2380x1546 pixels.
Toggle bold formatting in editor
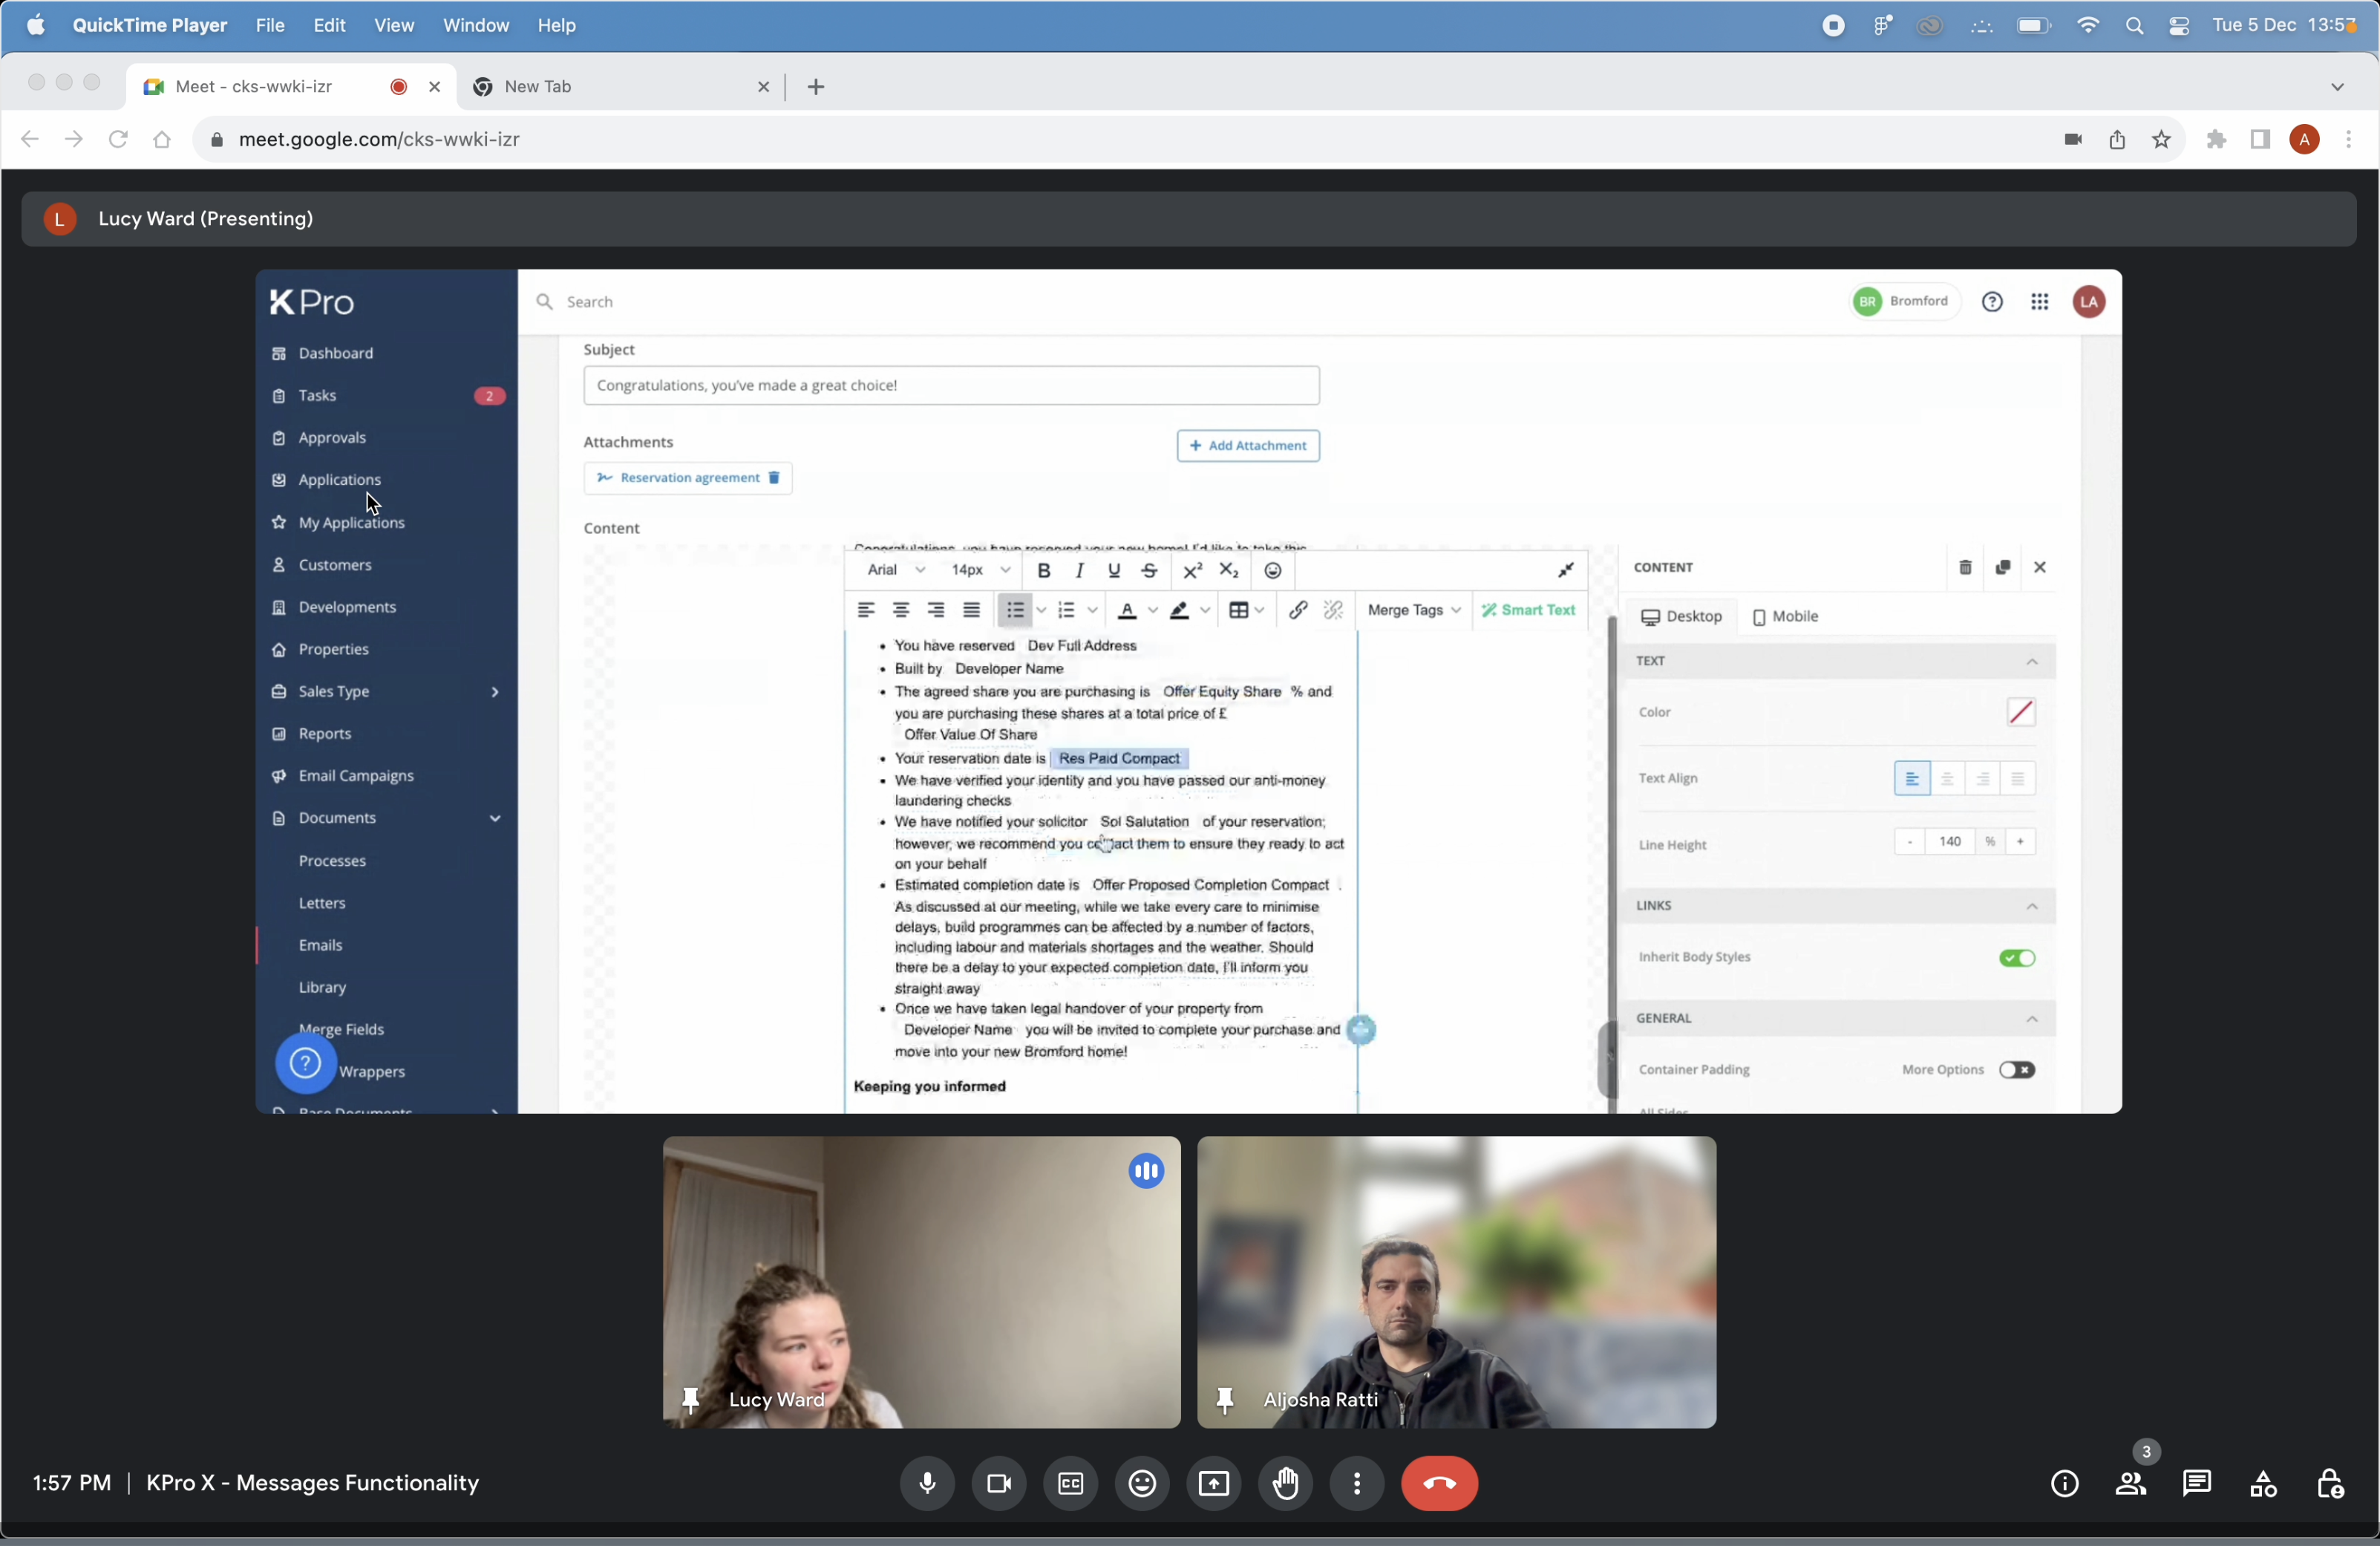(1043, 570)
